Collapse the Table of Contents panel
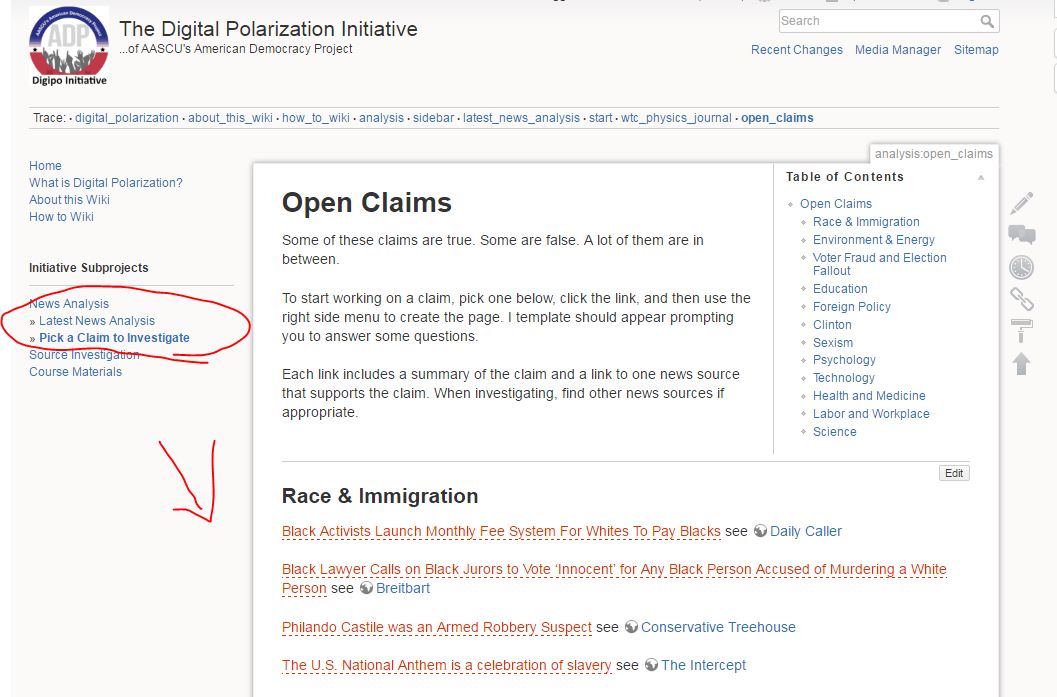The width and height of the screenshot is (1057, 697). pos(980,177)
